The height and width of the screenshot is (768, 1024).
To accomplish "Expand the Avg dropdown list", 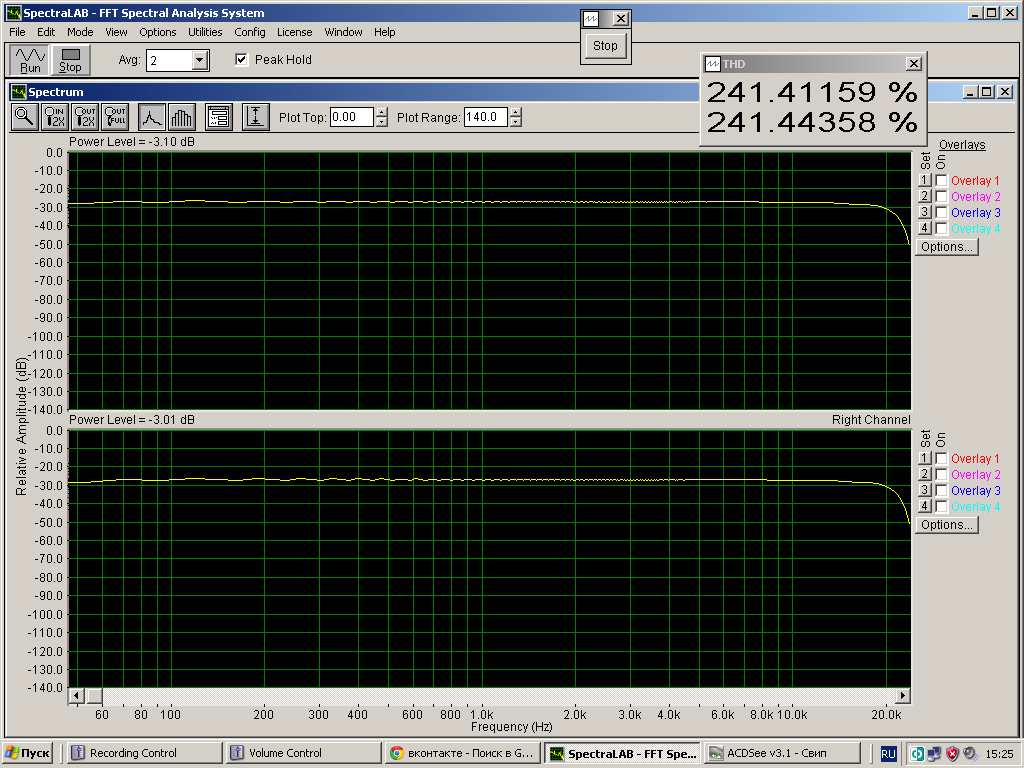I will [x=199, y=61].
